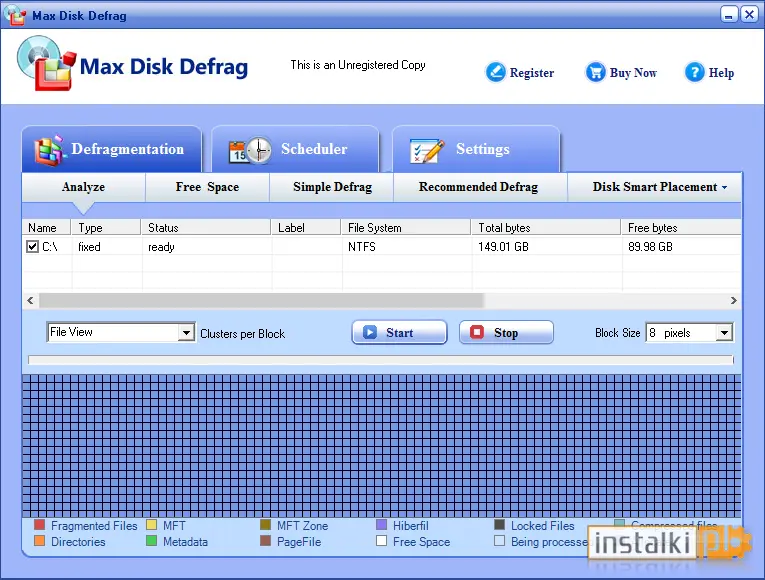Choose Recommended Defrag
765x580 pixels.
coord(479,187)
